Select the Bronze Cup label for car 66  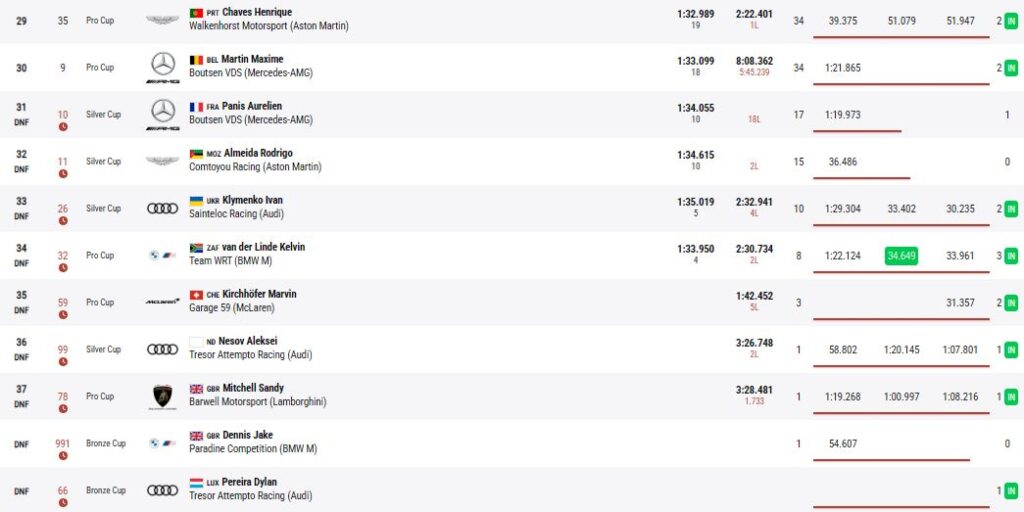106,490
